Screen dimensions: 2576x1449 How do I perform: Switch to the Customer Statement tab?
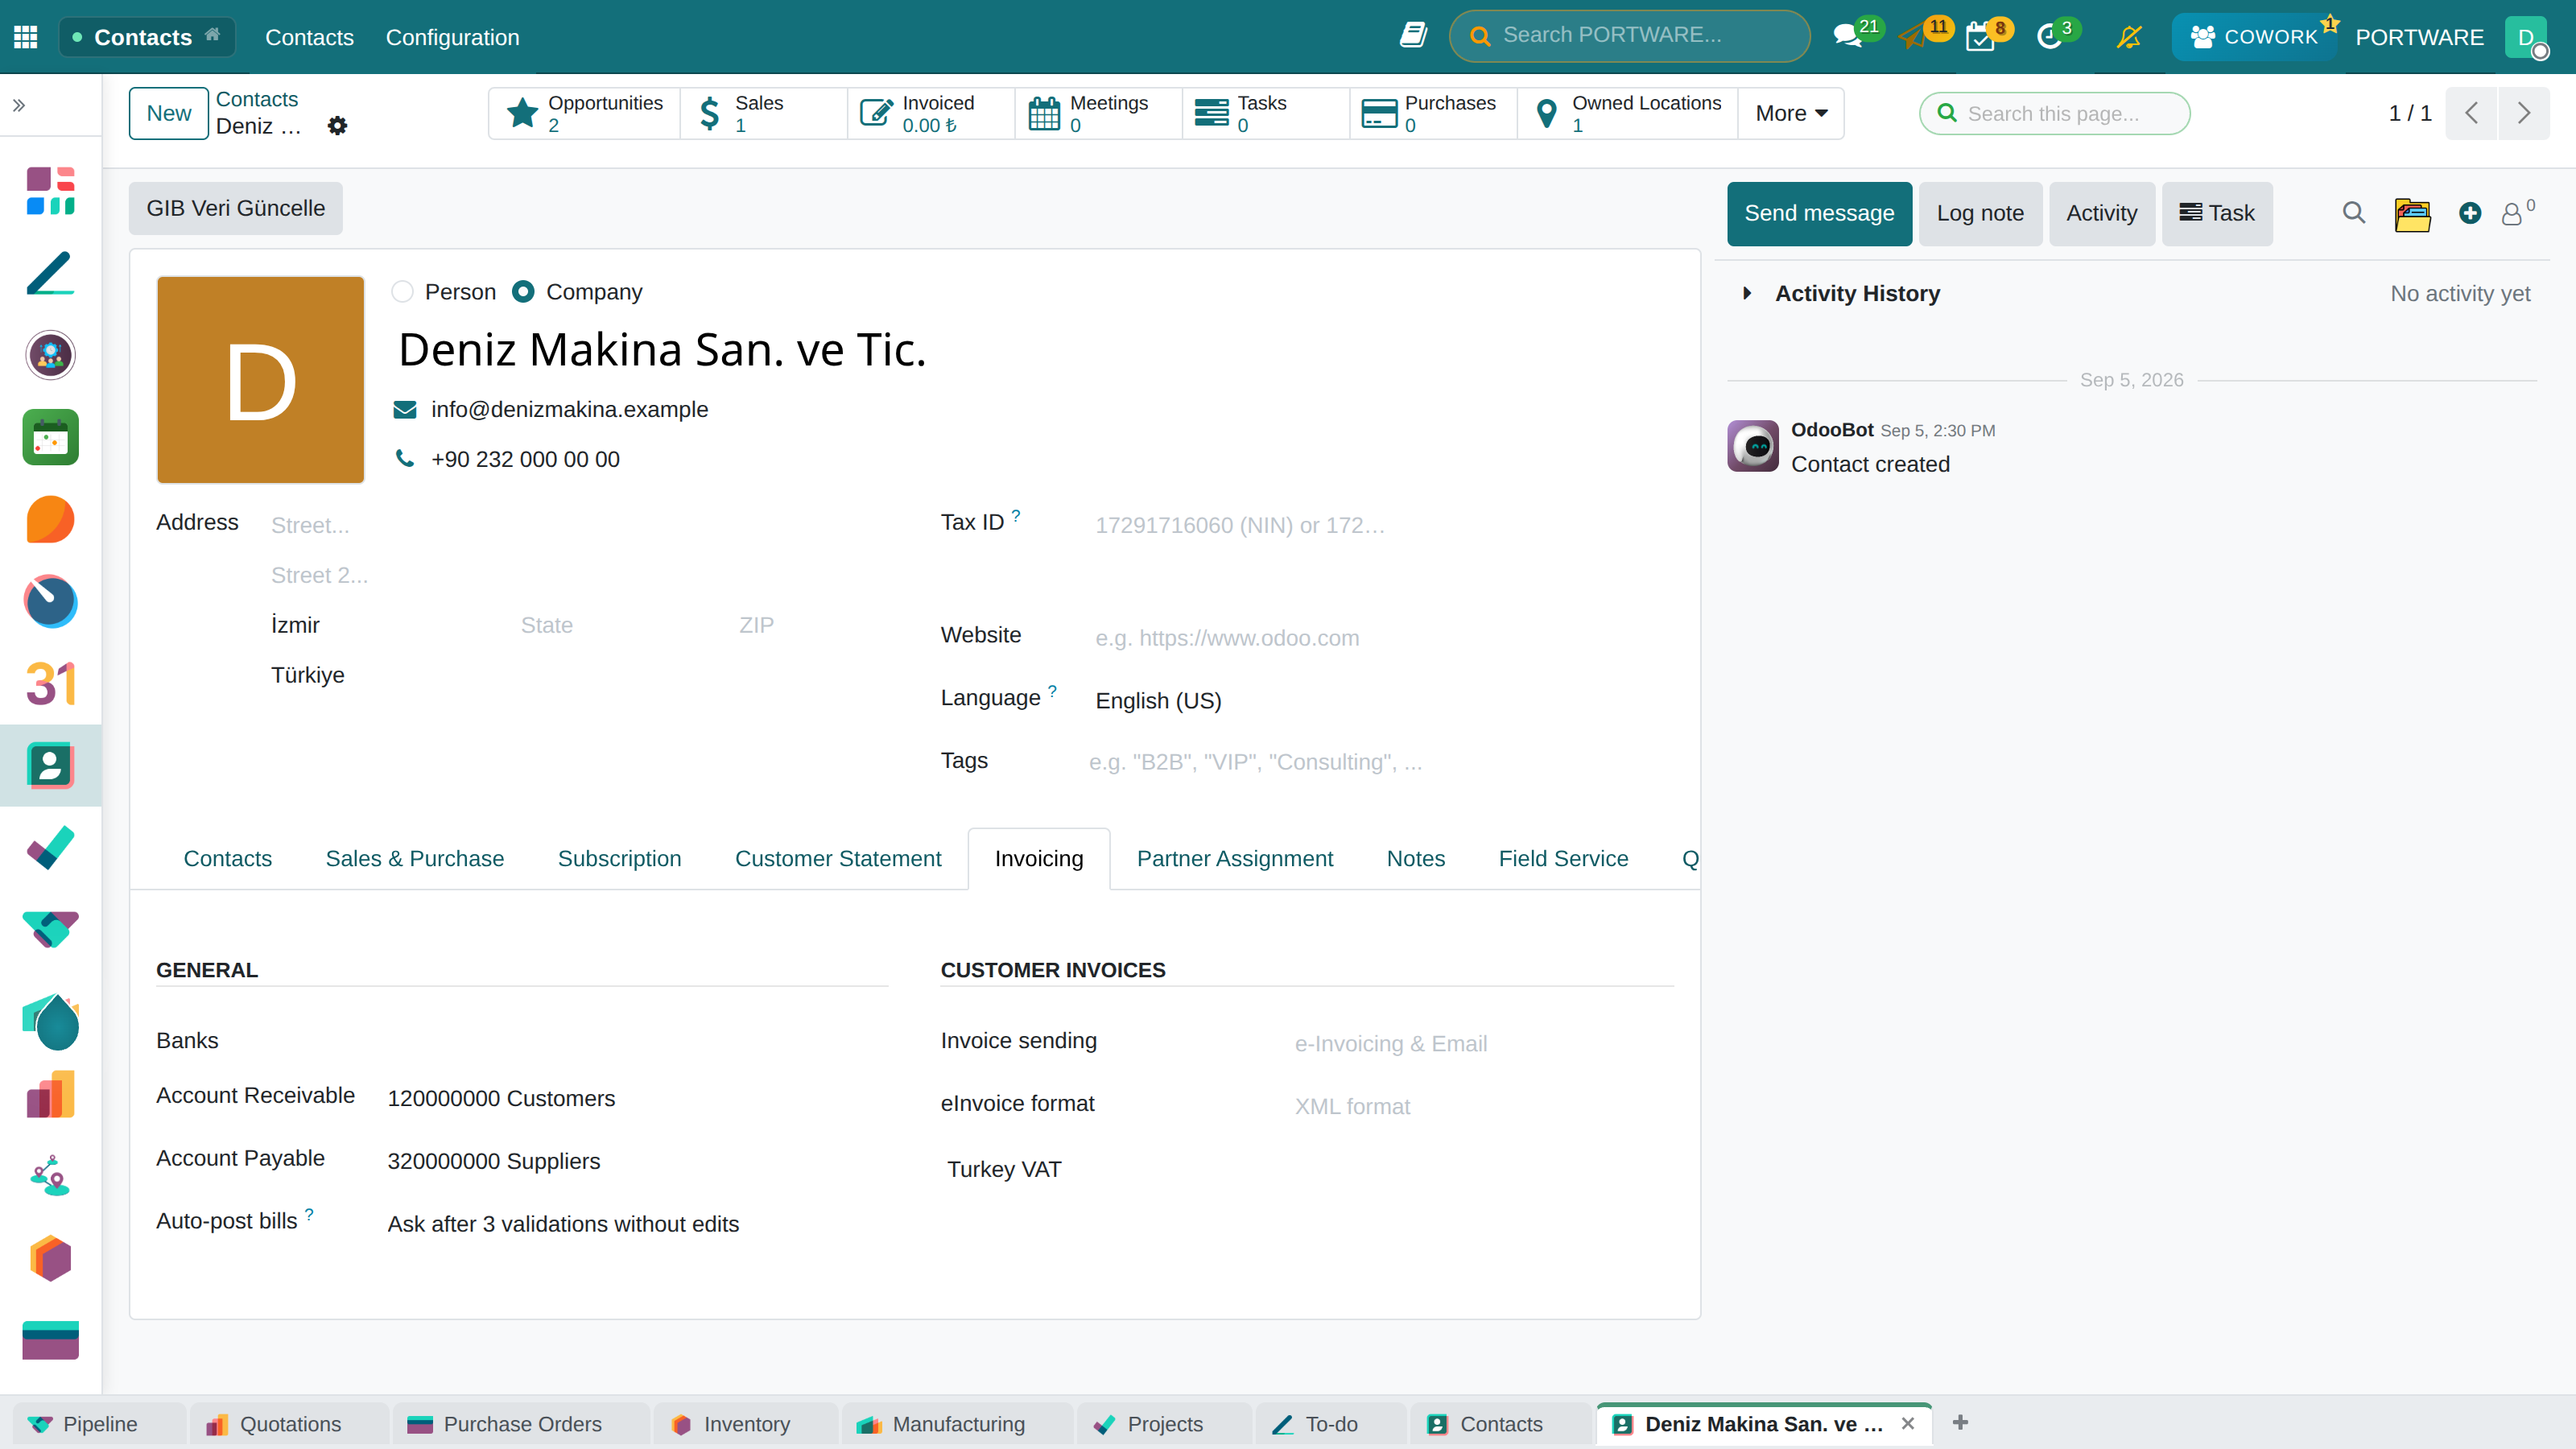pyautogui.click(x=838, y=858)
